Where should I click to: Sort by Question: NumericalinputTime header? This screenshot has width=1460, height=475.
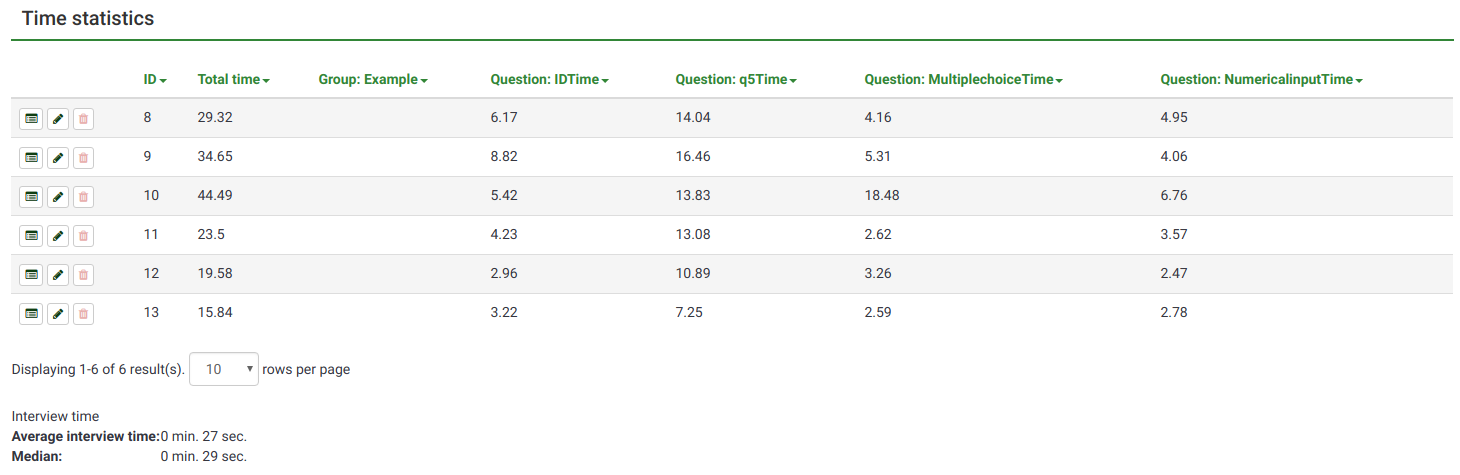point(1261,79)
